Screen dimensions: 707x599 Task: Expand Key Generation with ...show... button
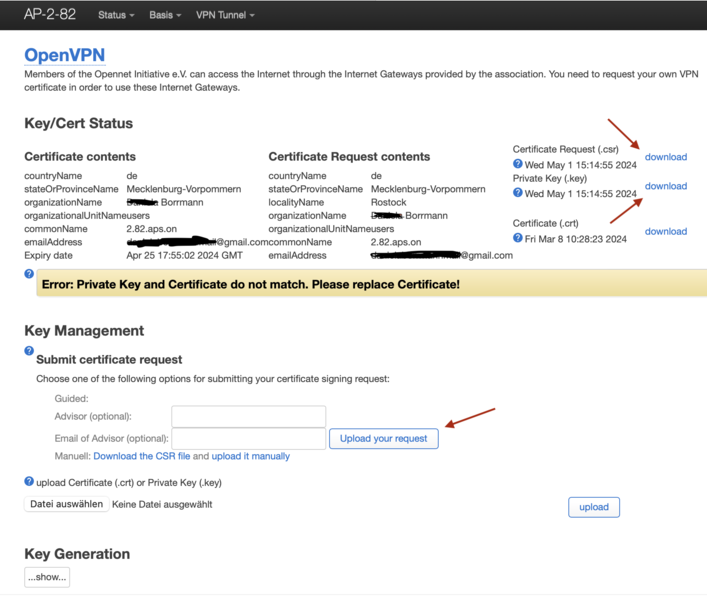pyautogui.click(x=47, y=577)
